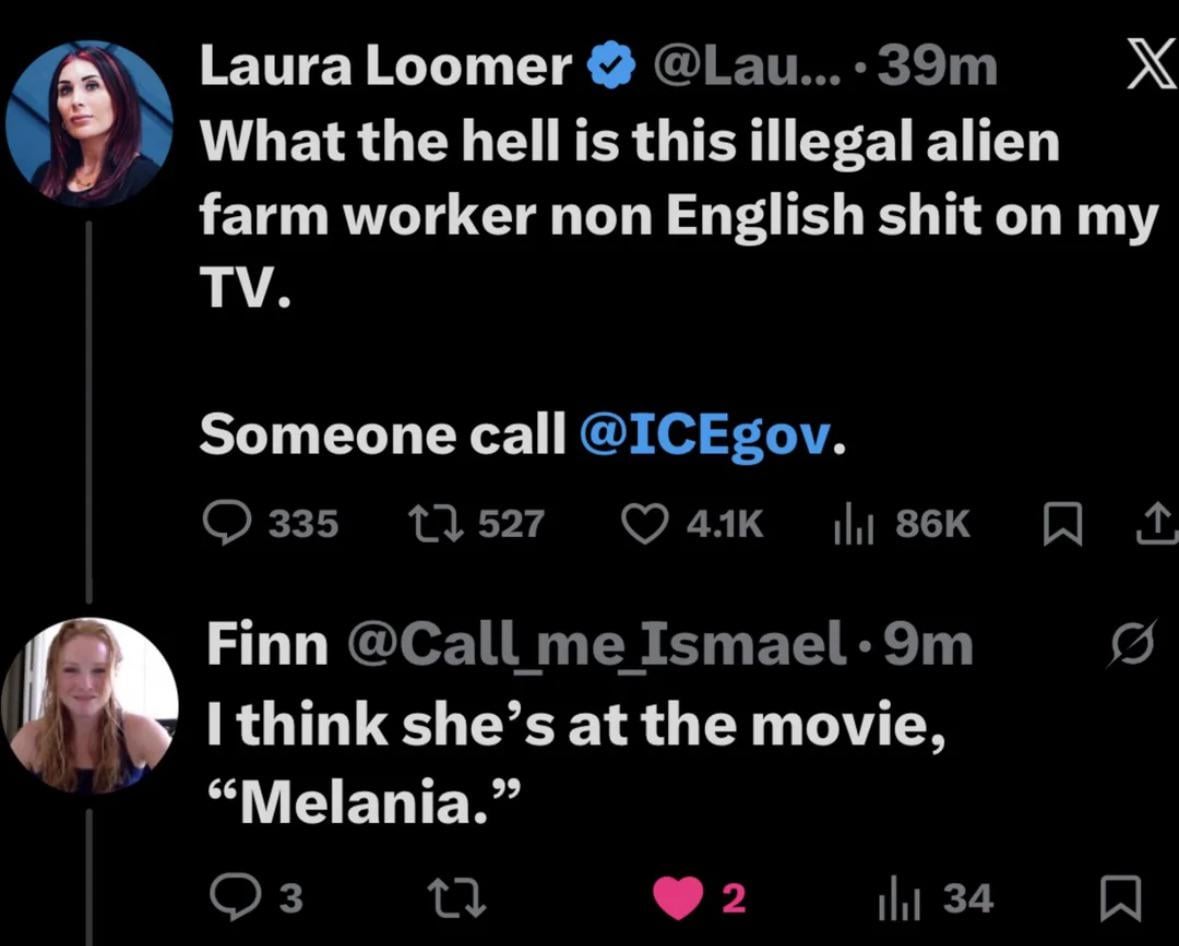This screenshot has height=946, width=1179.
Task: View analytics showing 86K views
Action: point(848,523)
